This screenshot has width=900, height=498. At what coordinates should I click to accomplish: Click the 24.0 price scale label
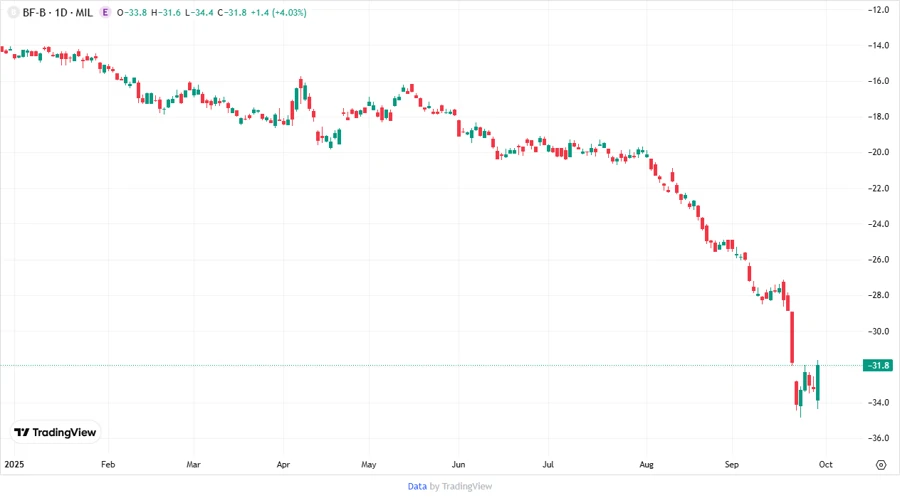pos(878,224)
